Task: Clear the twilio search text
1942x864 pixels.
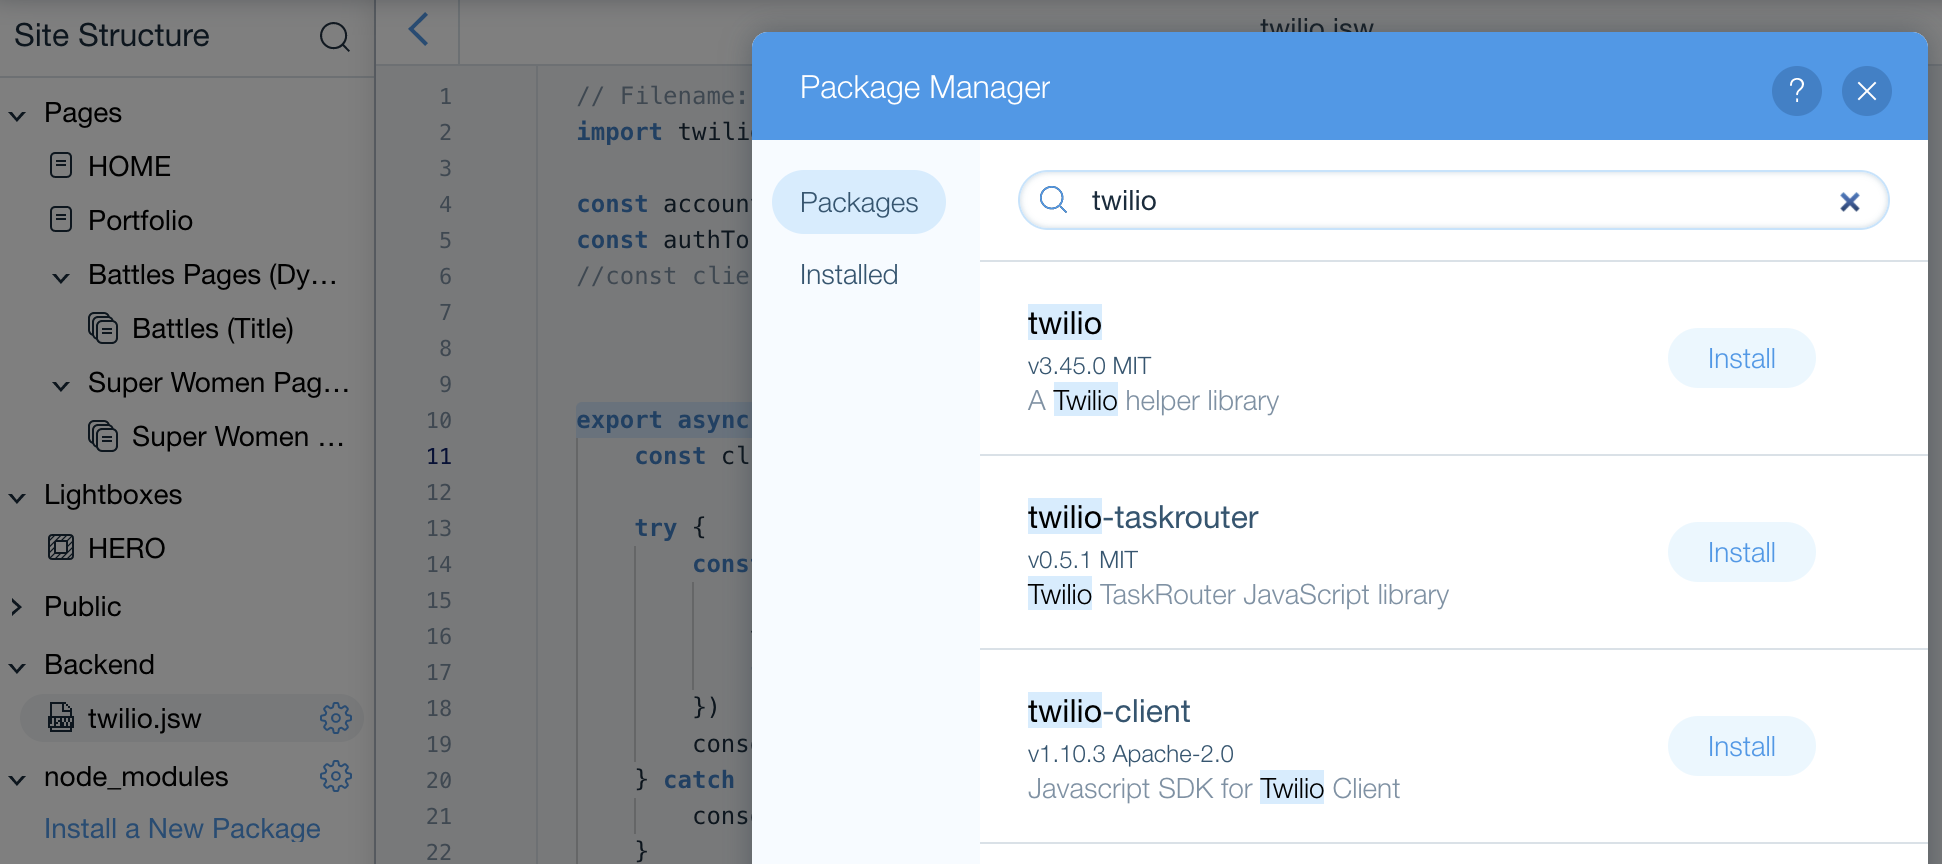Action: point(1849,202)
